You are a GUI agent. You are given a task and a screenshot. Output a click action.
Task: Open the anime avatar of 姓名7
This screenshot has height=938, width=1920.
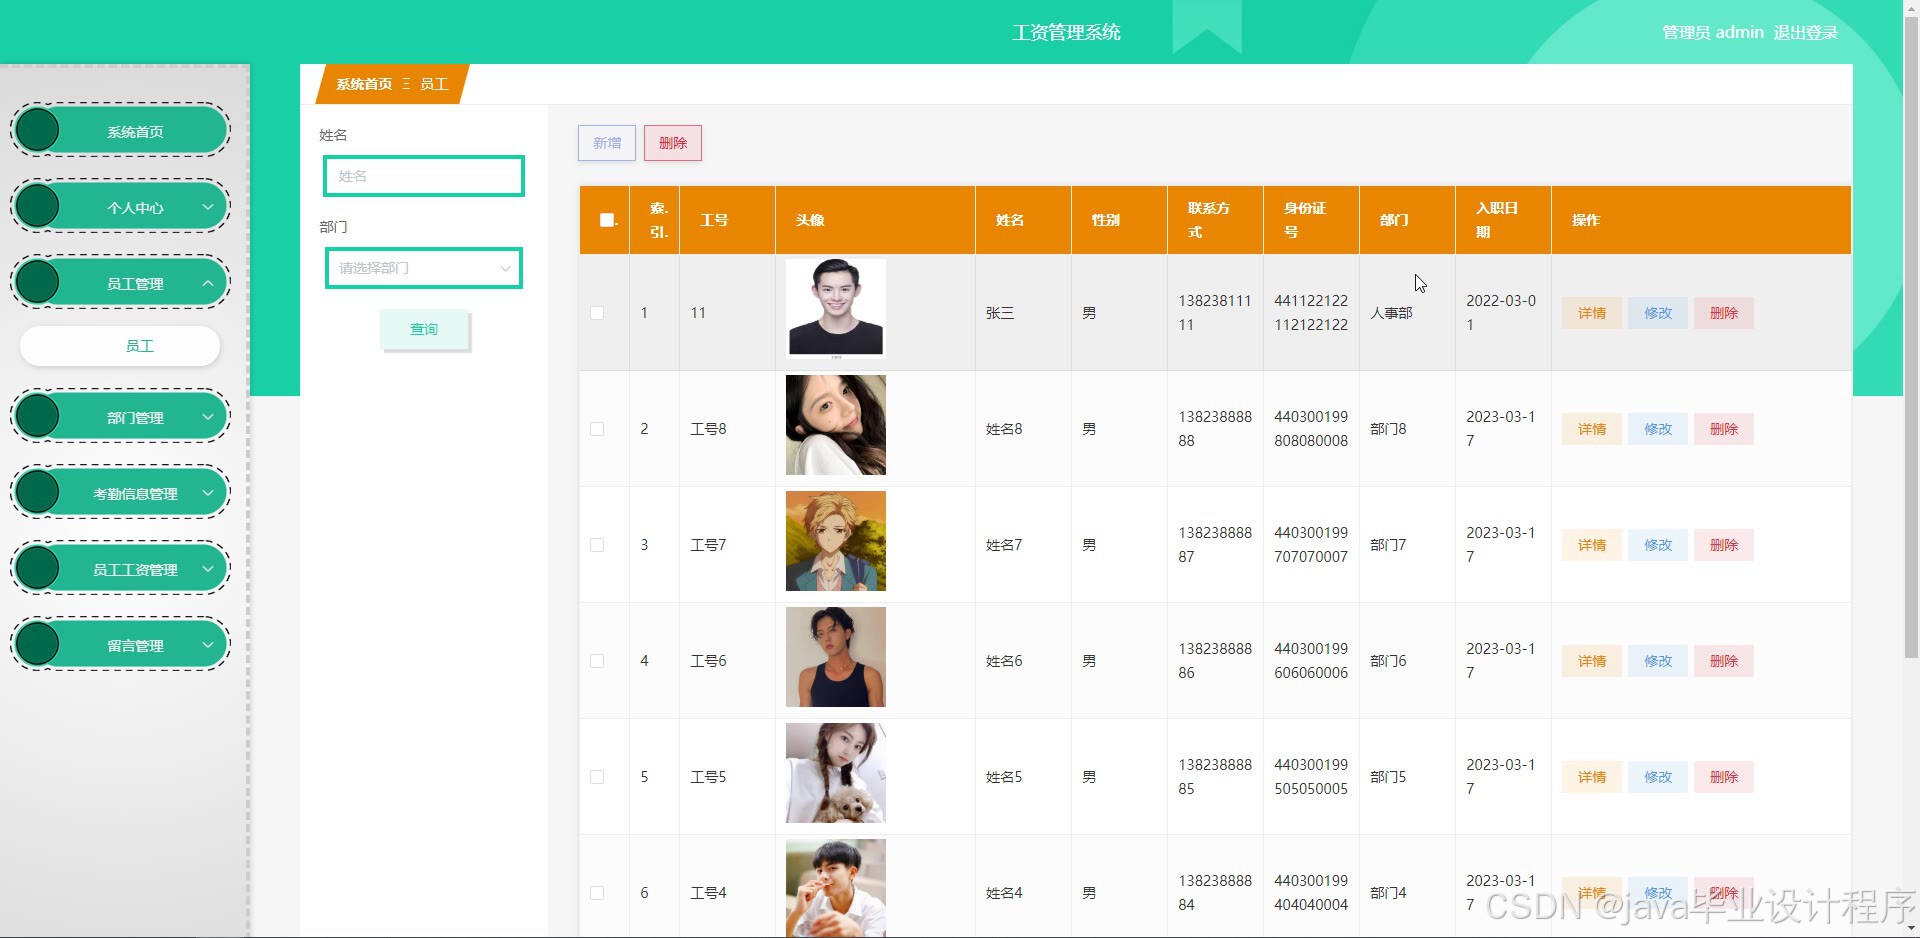pos(836,541)
